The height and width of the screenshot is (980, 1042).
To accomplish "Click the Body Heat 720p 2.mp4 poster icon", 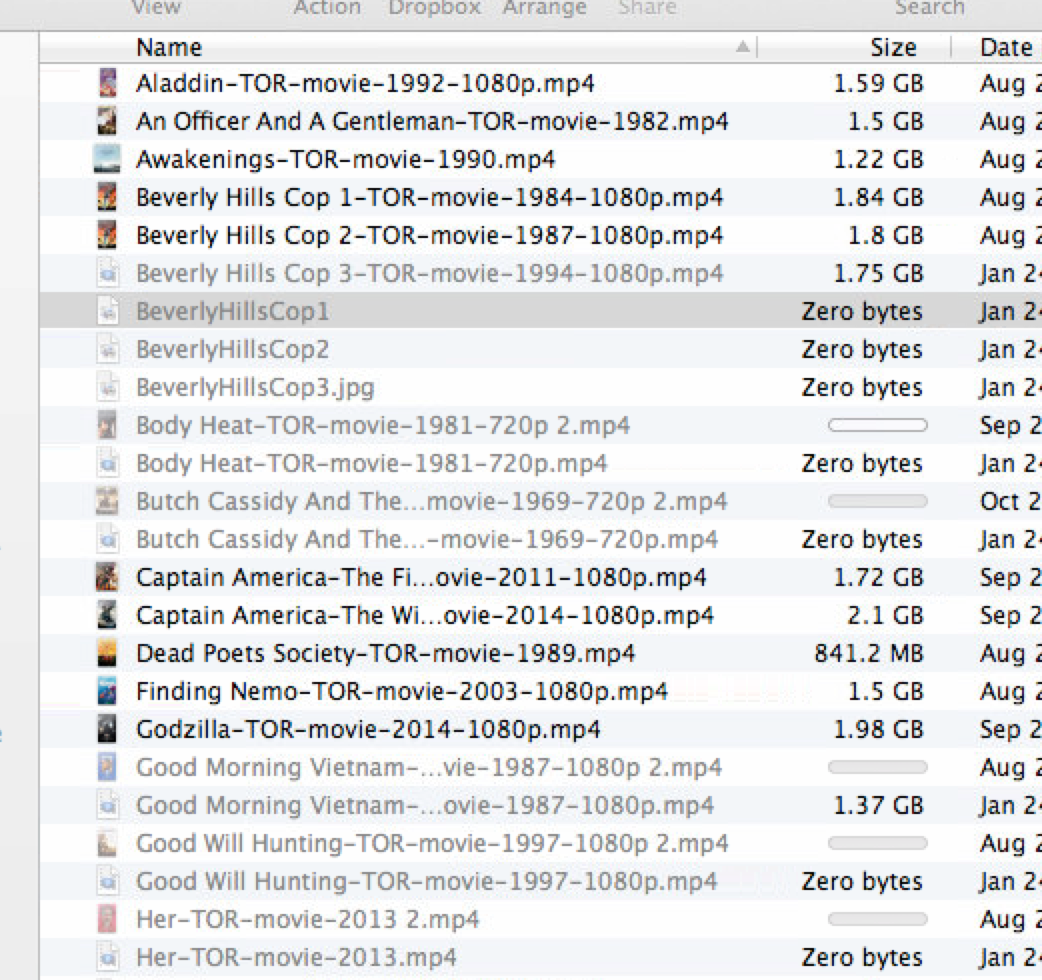I will tap(108, 425).
